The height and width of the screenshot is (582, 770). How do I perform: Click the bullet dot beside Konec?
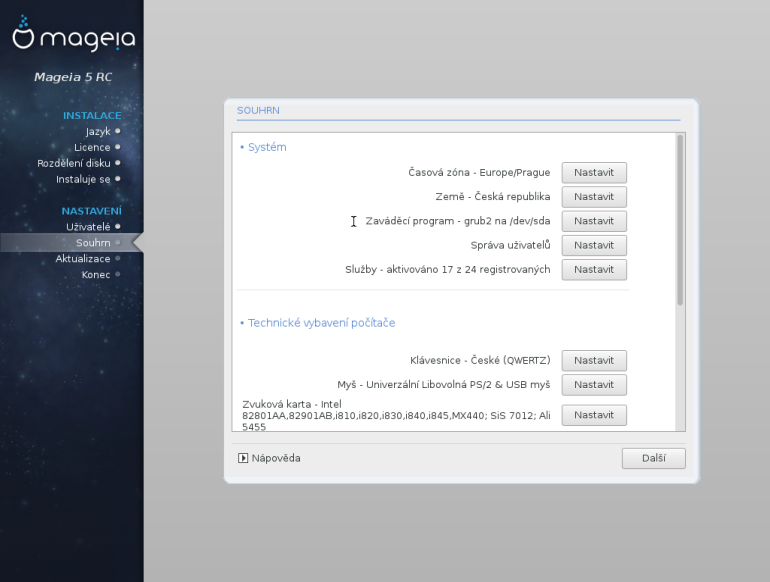click(118, 274)
